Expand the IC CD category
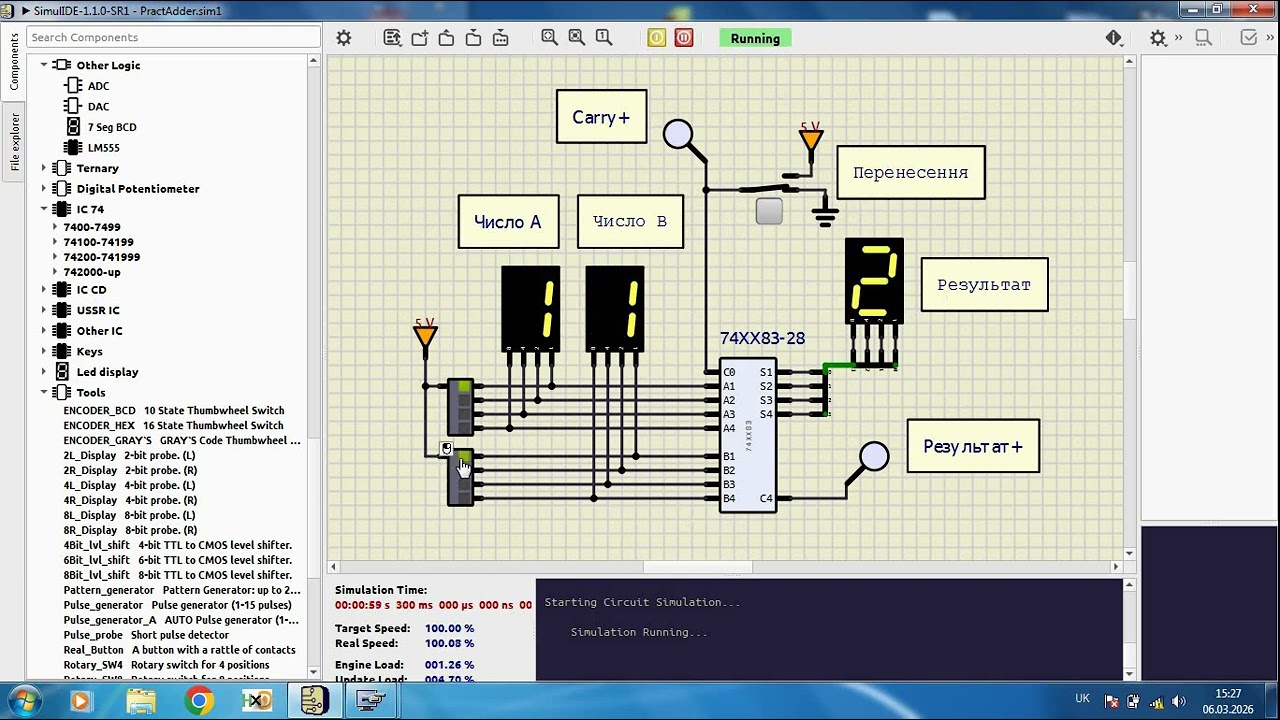 [44, 290]
